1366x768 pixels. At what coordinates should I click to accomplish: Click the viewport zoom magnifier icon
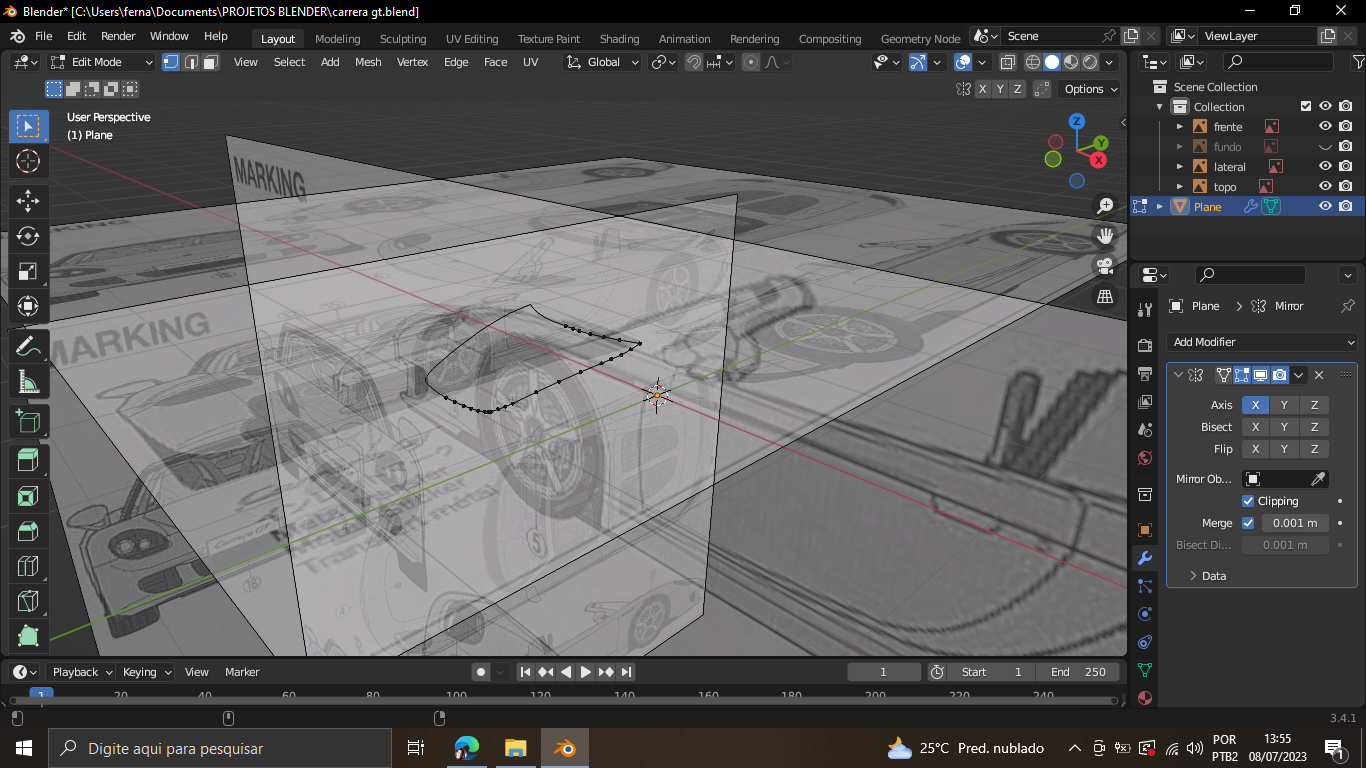click(x=1105, y=206)
